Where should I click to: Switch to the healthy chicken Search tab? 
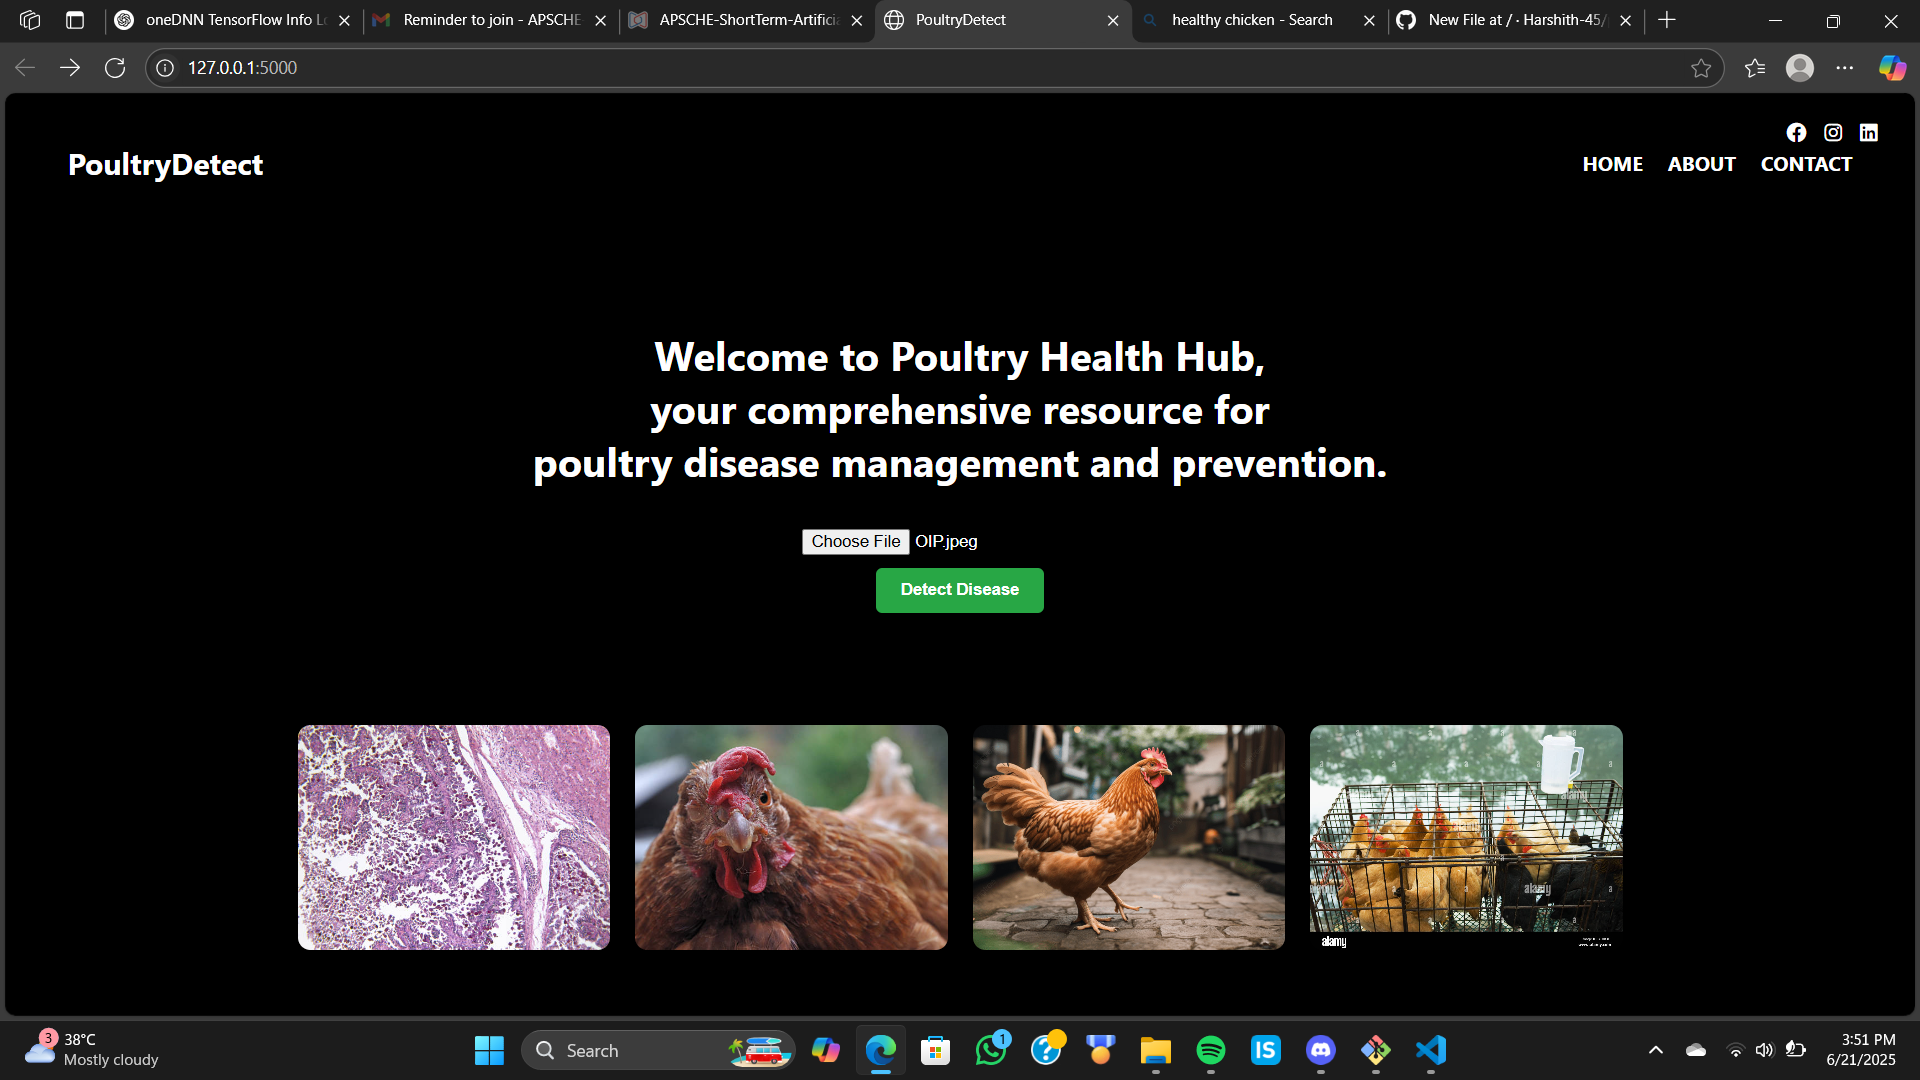[1250, 19]
